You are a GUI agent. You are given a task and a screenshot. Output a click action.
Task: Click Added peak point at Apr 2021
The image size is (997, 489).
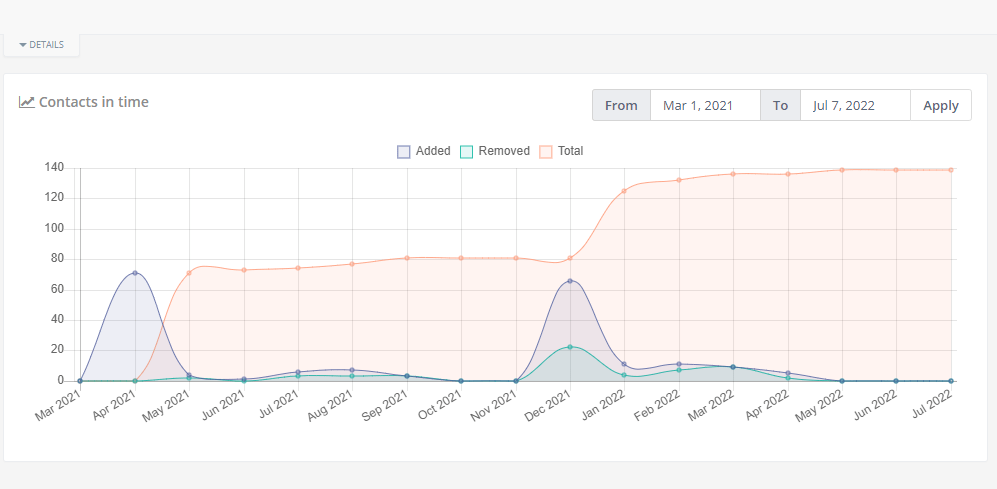coord(135,273)
